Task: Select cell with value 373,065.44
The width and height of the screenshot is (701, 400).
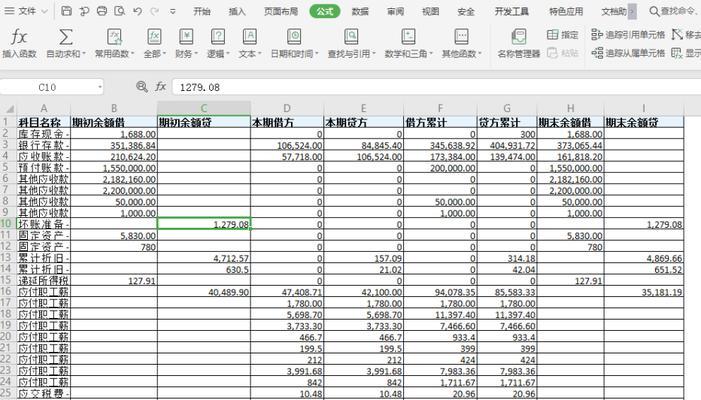Action: coord(570,145)
